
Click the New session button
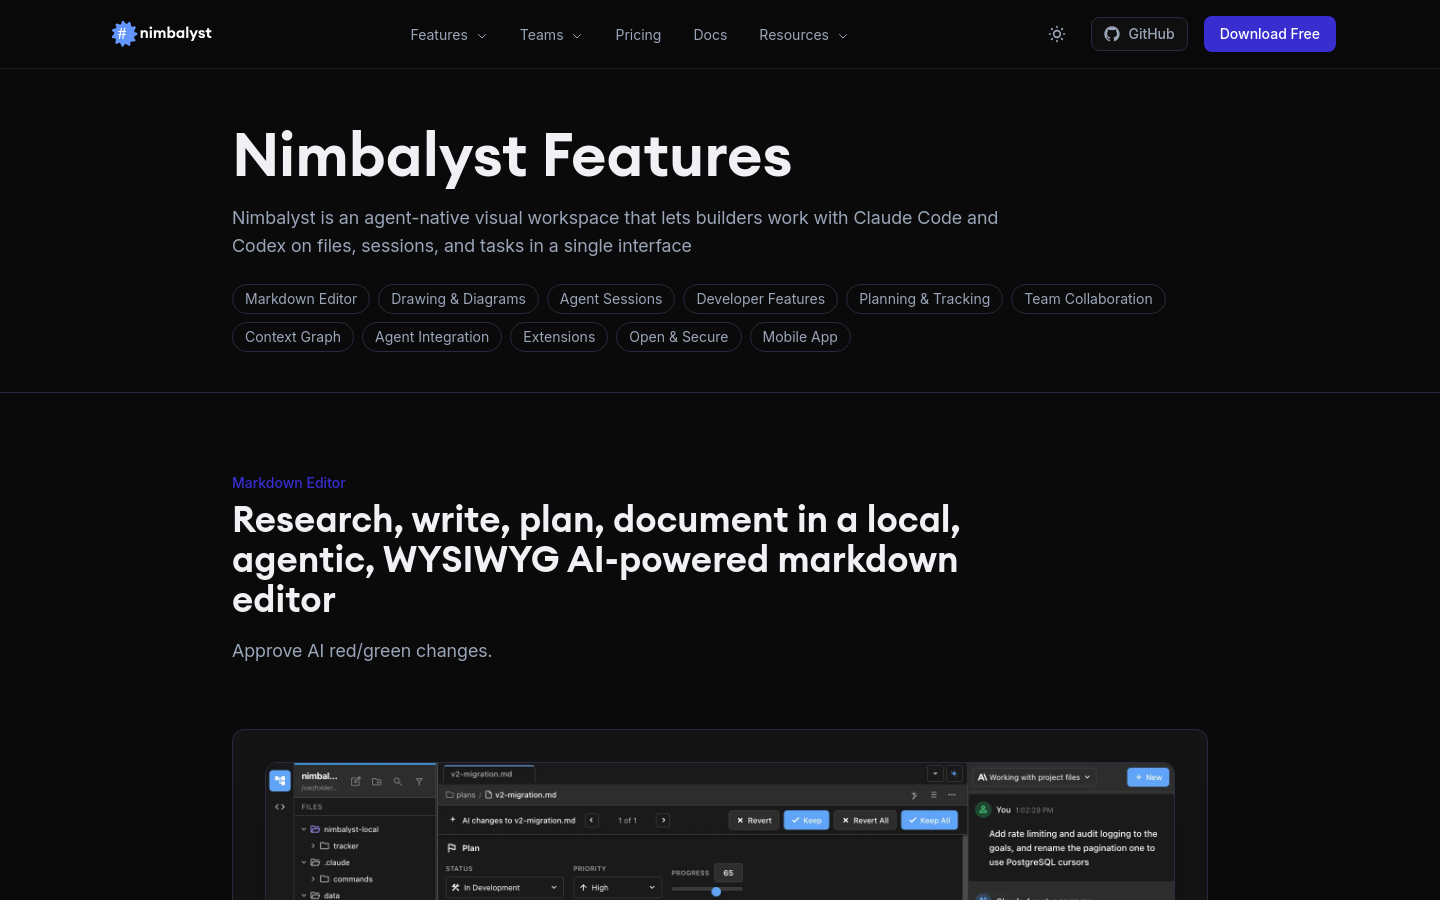(x=1148, y=777)
